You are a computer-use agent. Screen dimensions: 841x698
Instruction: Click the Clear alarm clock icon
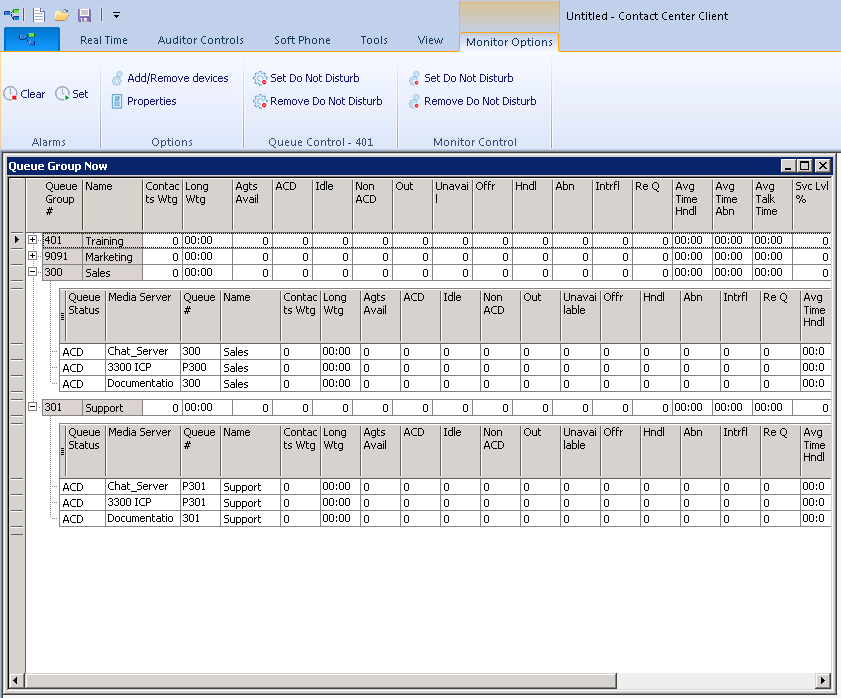point(11,94)
